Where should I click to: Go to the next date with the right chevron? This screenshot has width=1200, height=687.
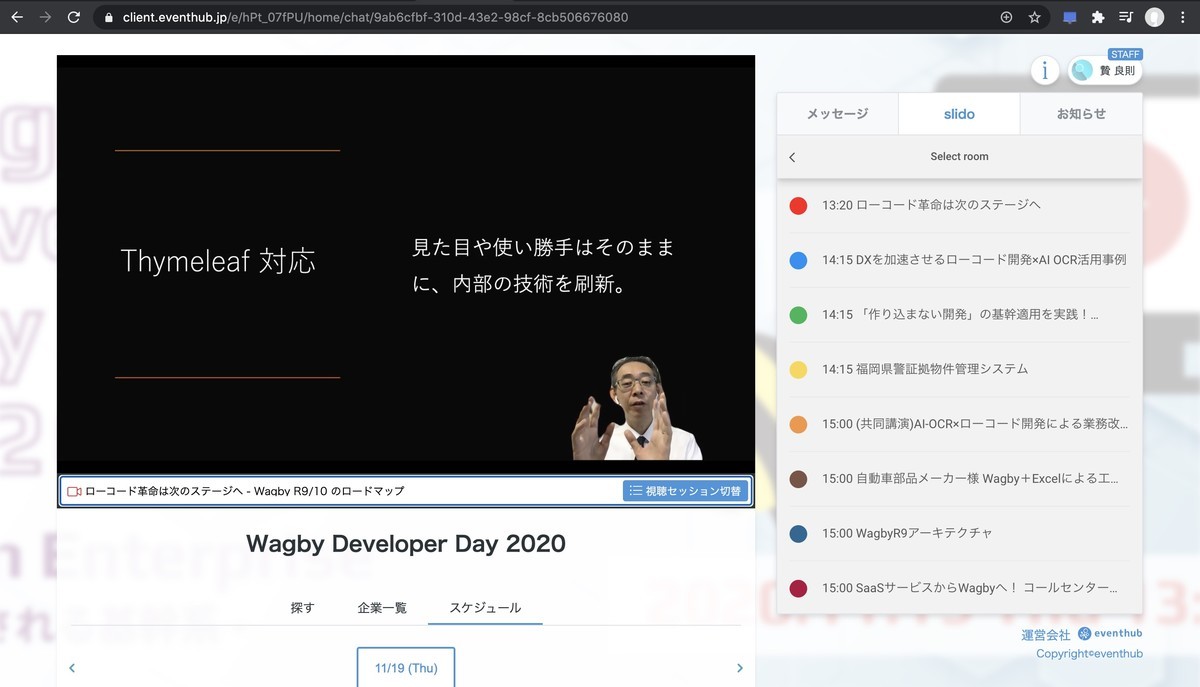pyautogui.click(x=740, y=668)
